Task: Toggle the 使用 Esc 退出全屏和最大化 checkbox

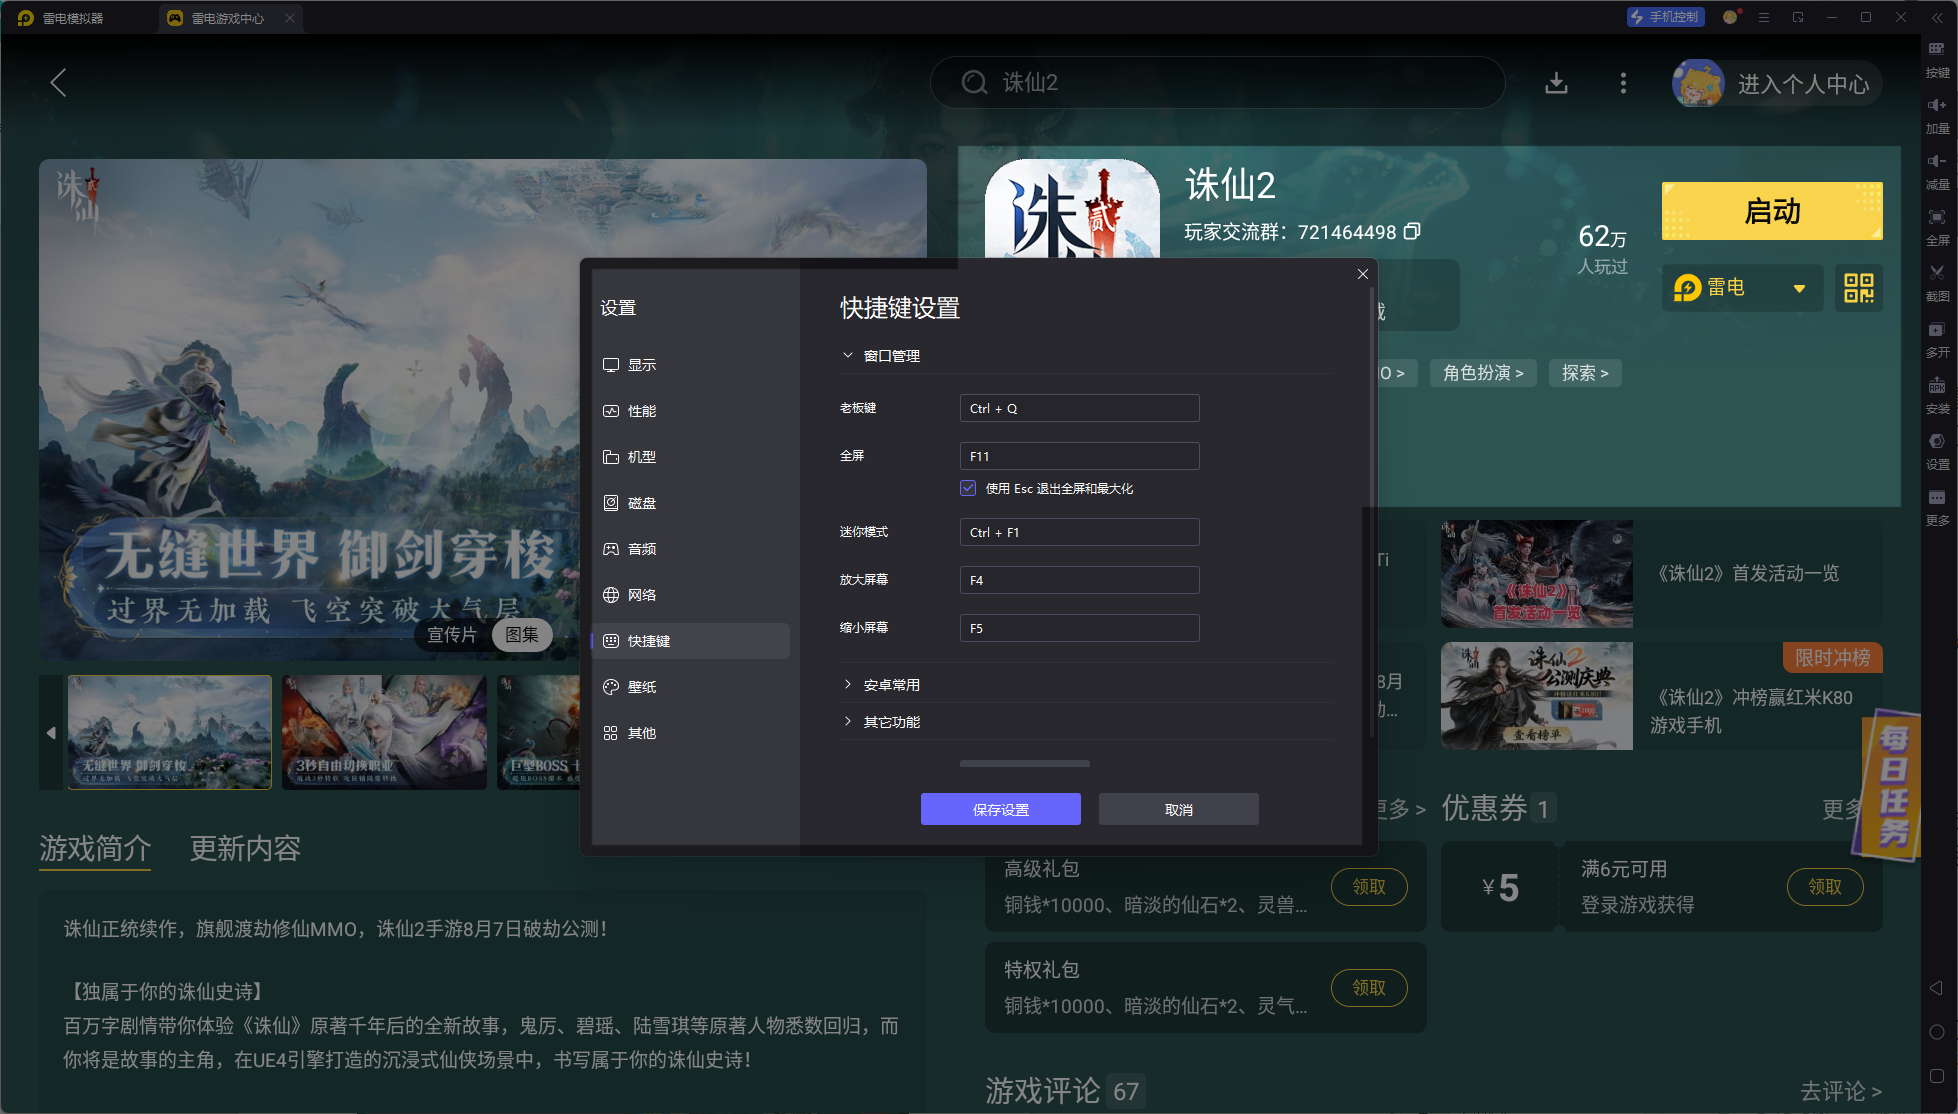Action: click(x=968, y=488)
